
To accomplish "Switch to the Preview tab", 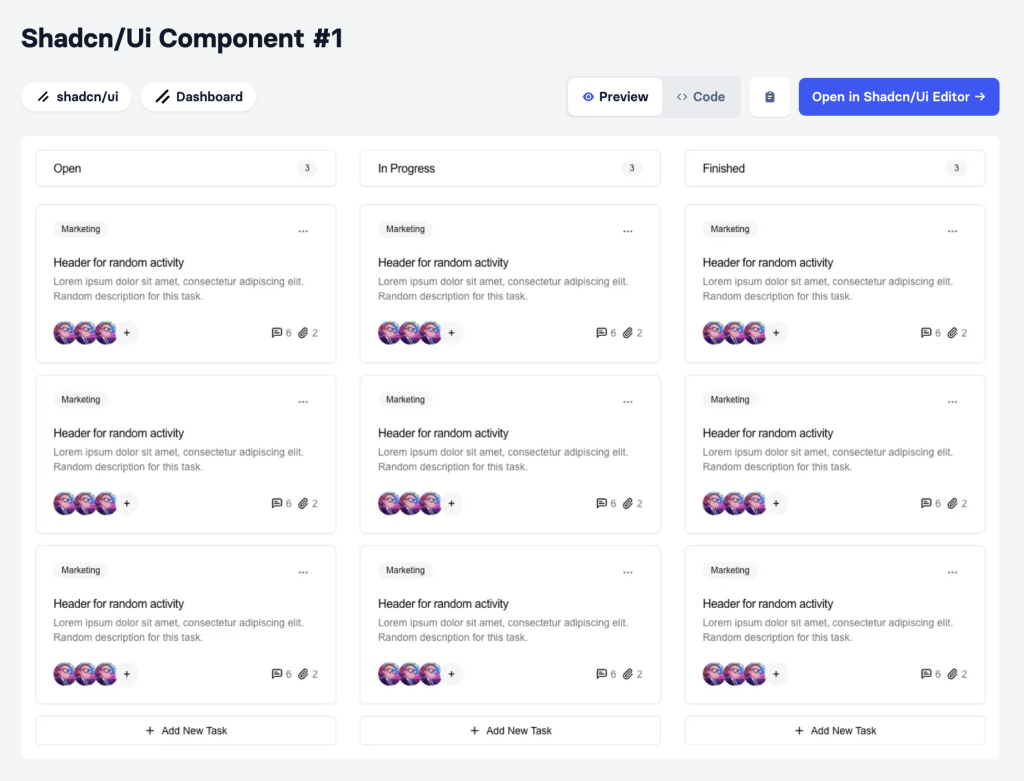I will (614, 96).
